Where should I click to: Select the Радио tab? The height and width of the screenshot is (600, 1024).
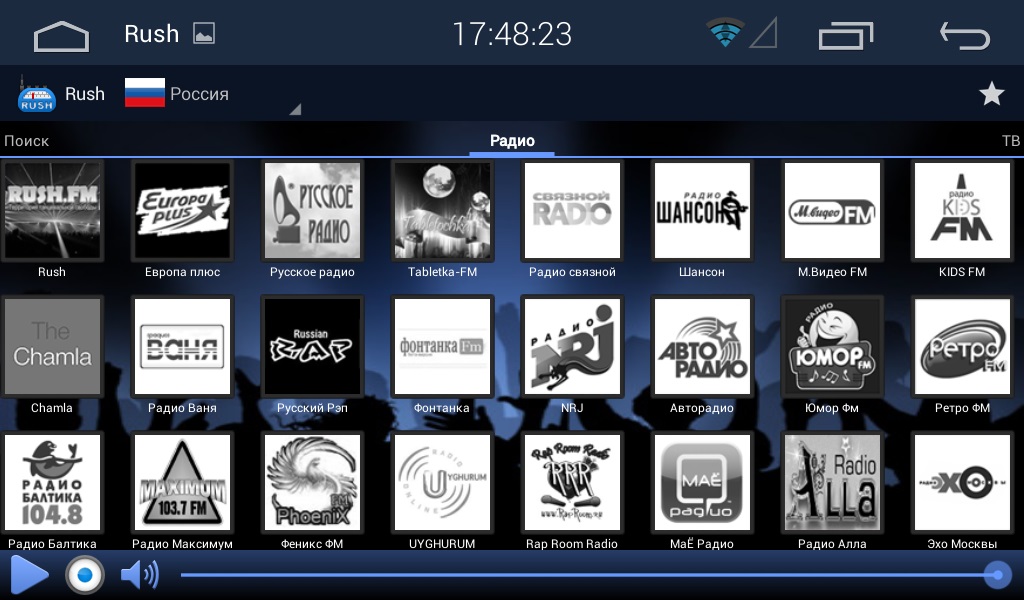pos(512,141)
